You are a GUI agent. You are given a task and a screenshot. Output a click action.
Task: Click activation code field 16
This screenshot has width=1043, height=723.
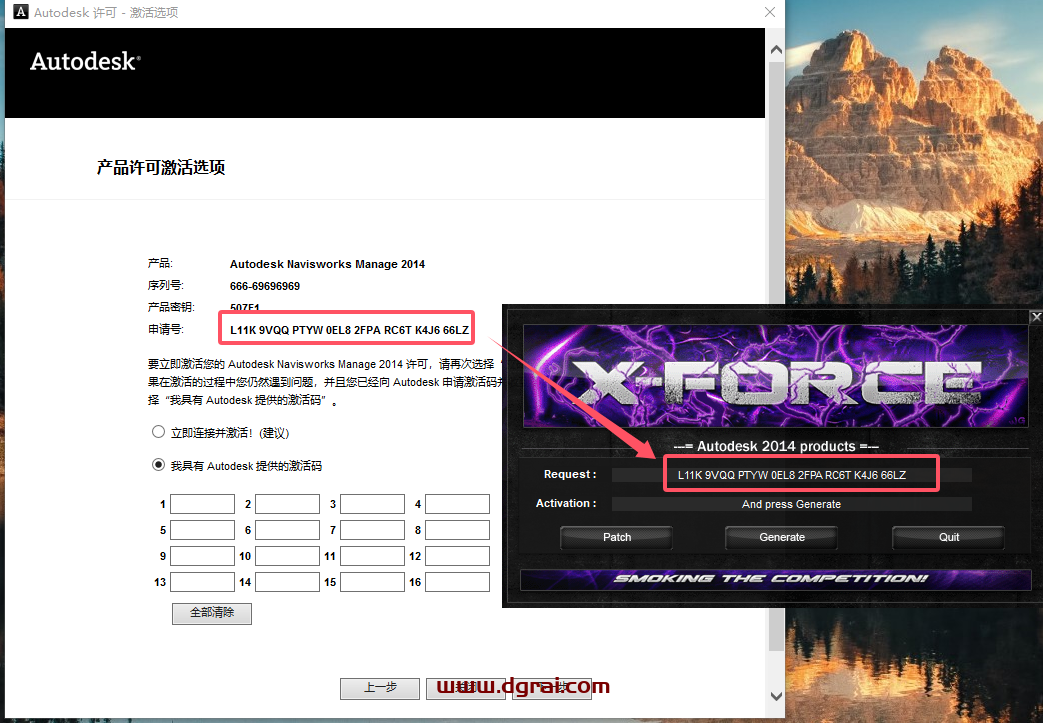coord(458,581)
